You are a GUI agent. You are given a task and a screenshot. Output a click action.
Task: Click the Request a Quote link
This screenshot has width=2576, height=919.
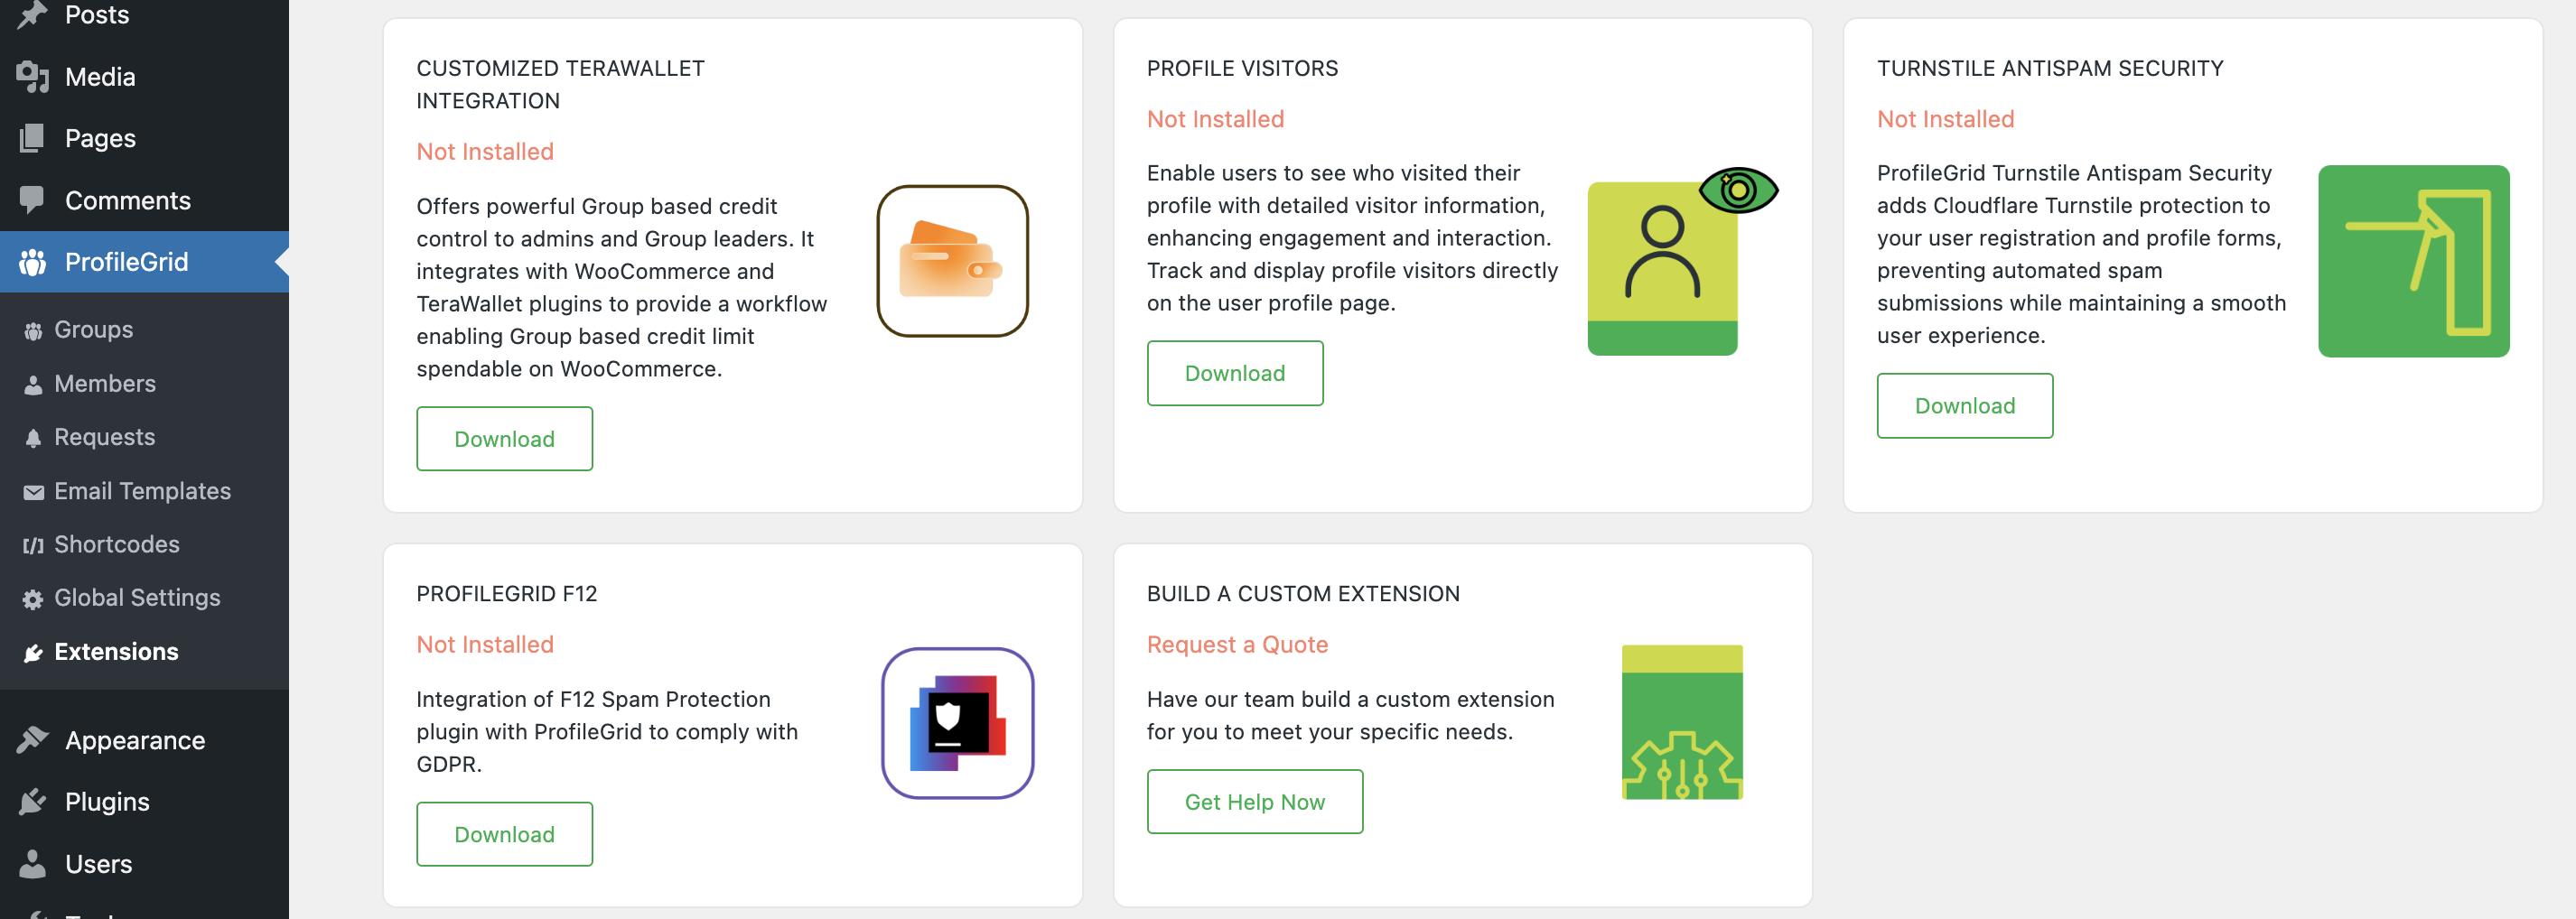click(1237, 645)
